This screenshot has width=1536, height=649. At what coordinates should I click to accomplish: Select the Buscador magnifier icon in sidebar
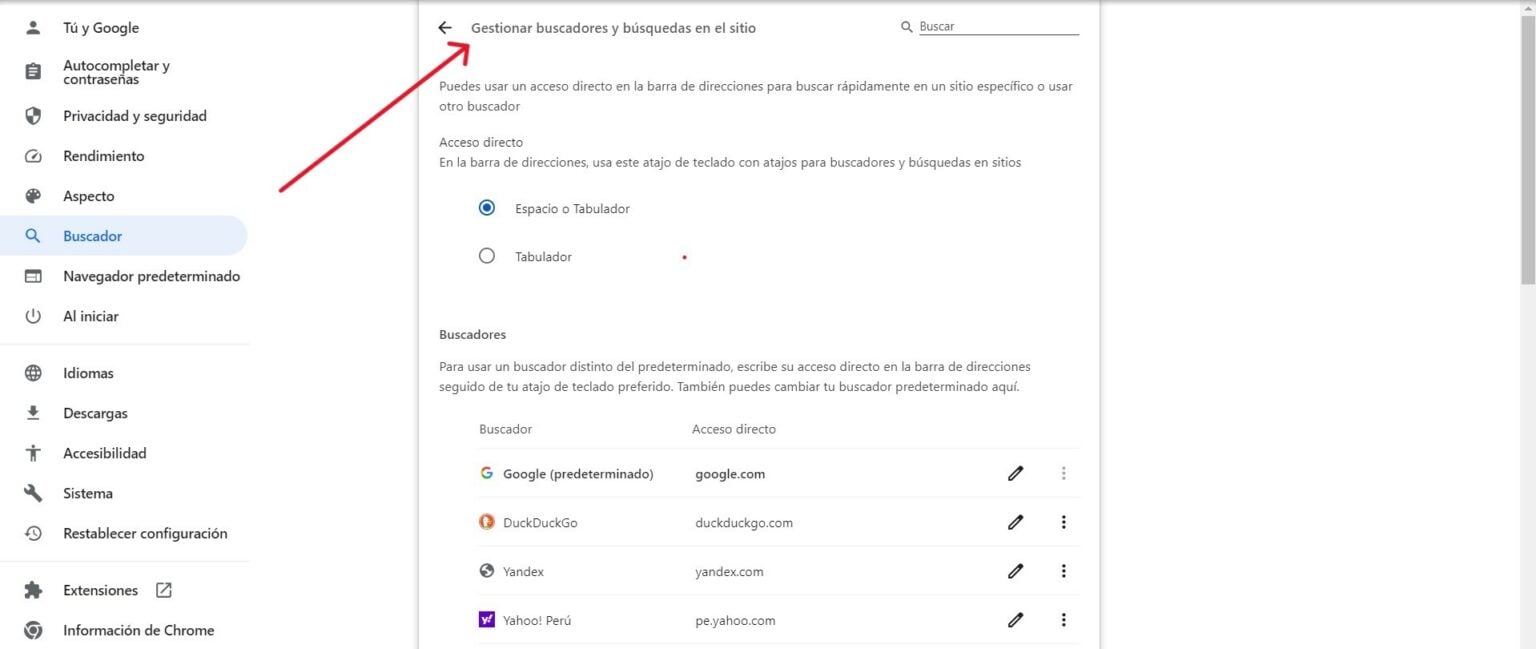[x=34, y=235]
